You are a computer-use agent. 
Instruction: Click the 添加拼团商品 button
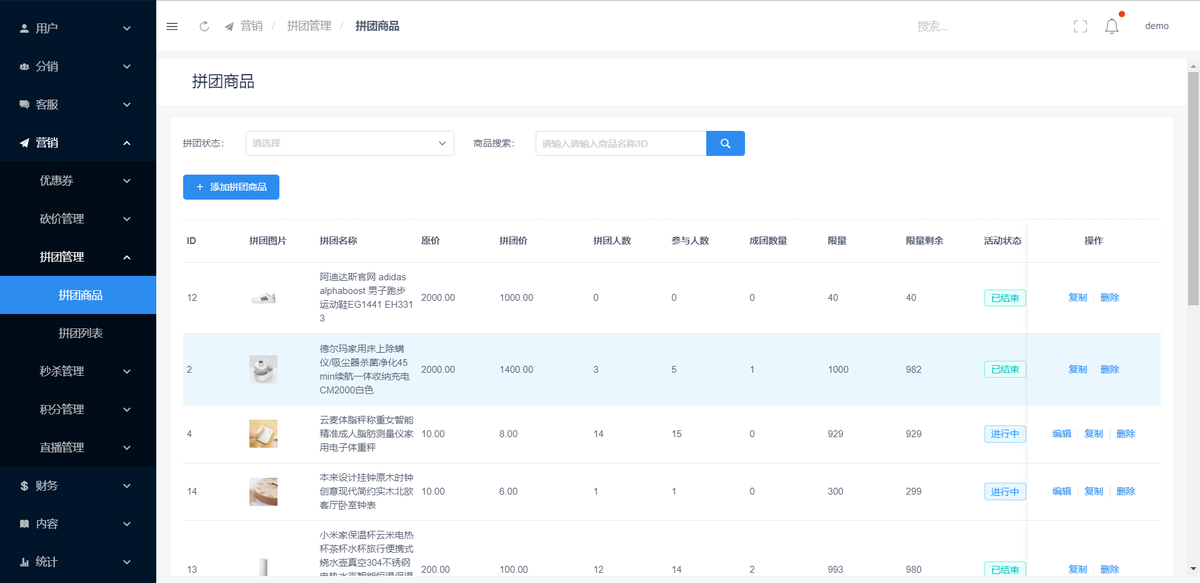(x=231, y=187)
